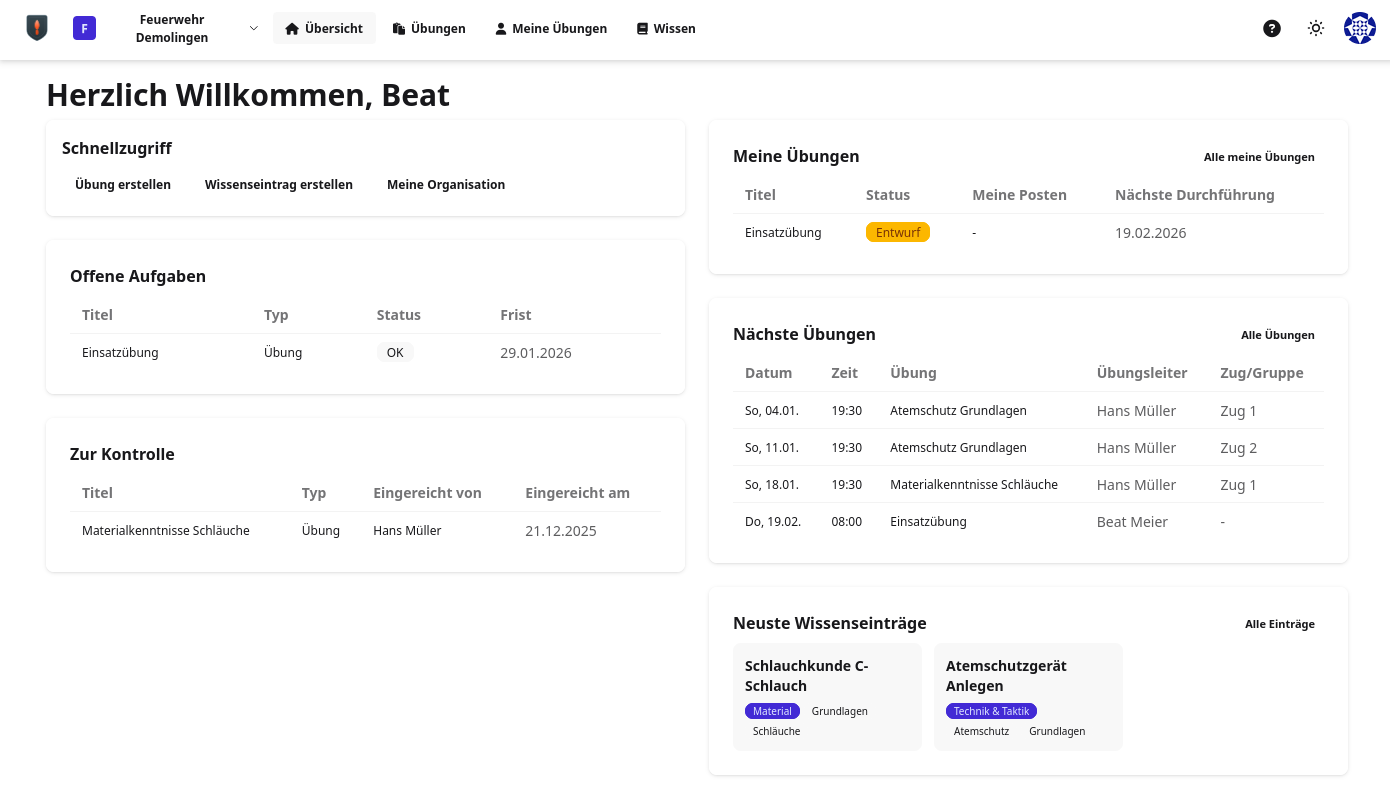The width and height of the screenshot is (1390, 799).
Task: Select the Entwurf status badge
Action: coord(897,233)
